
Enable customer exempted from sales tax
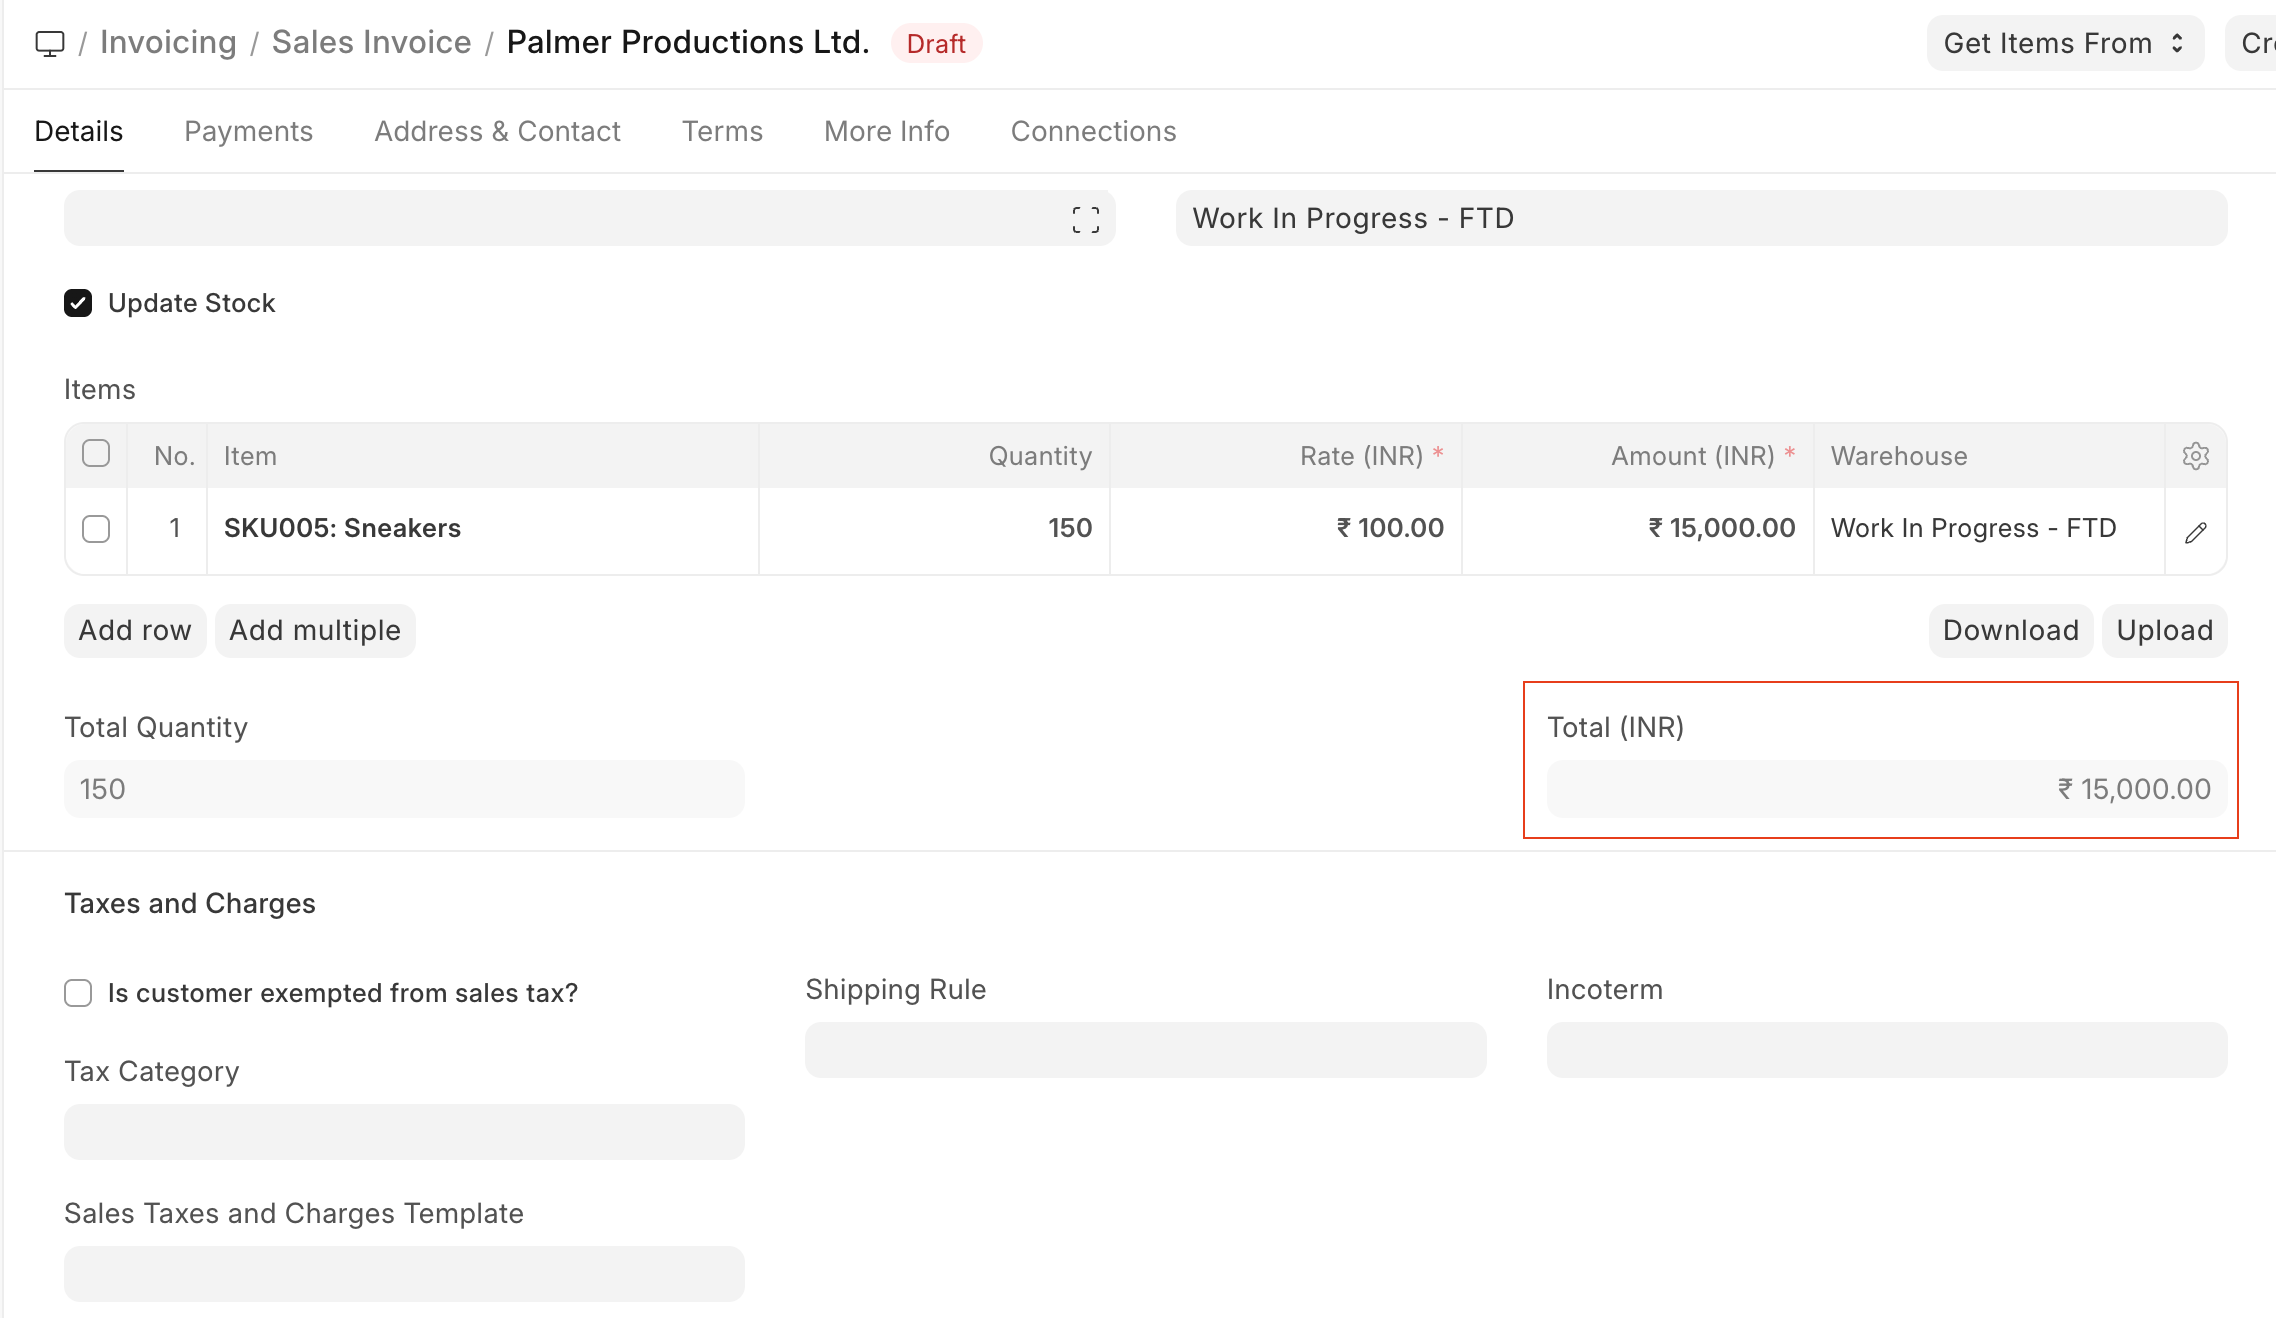tap(78, 993)
